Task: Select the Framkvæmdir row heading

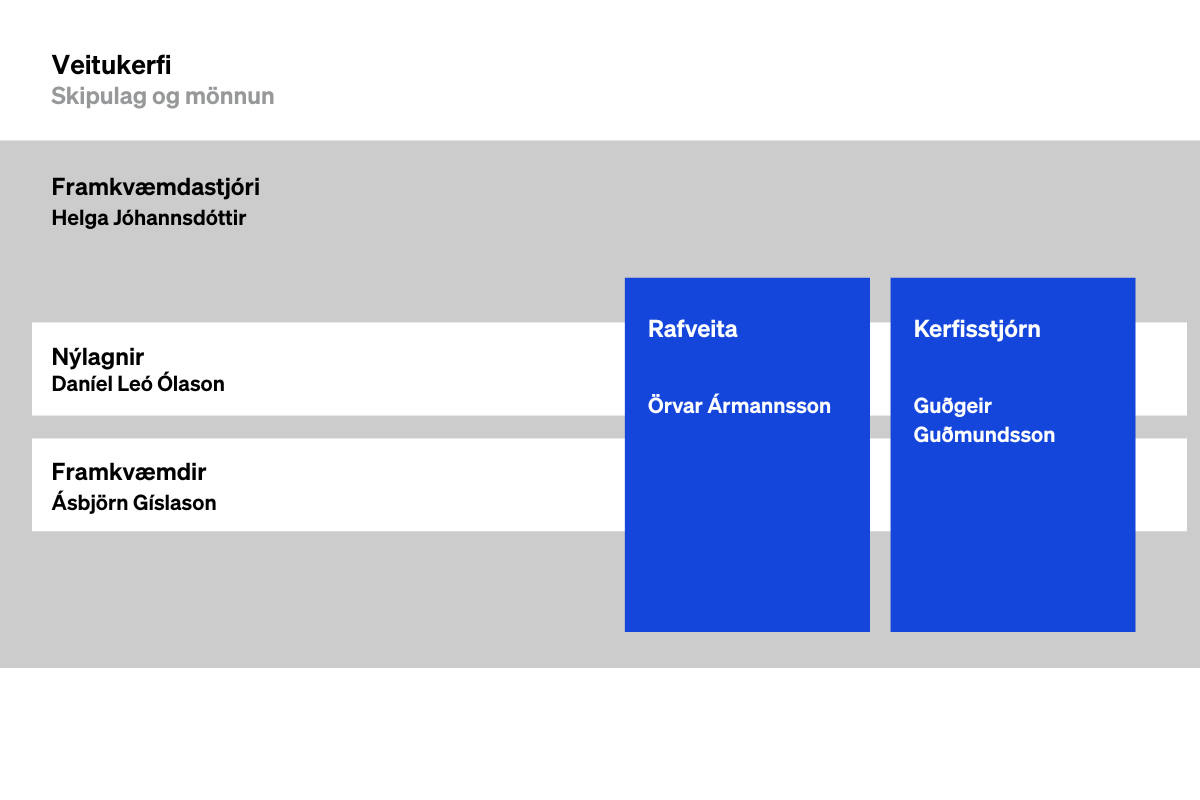Action: pyautogui.click(x=128, y=472)
